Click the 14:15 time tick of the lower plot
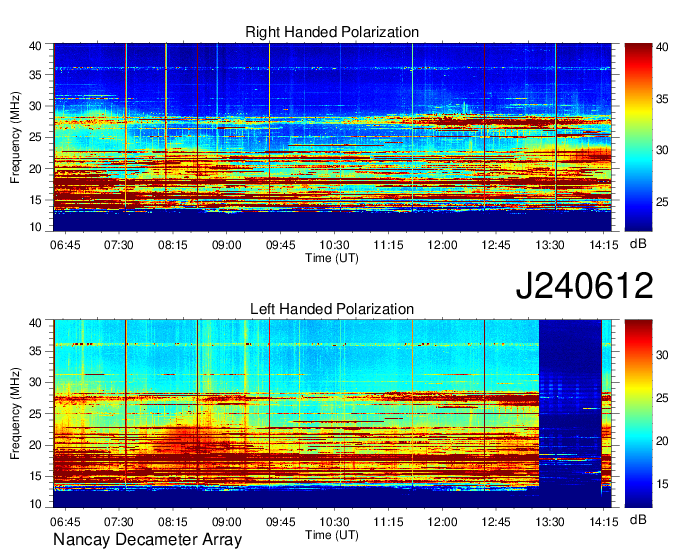Viewport: 680px width, 552px height. click(604, 522)
